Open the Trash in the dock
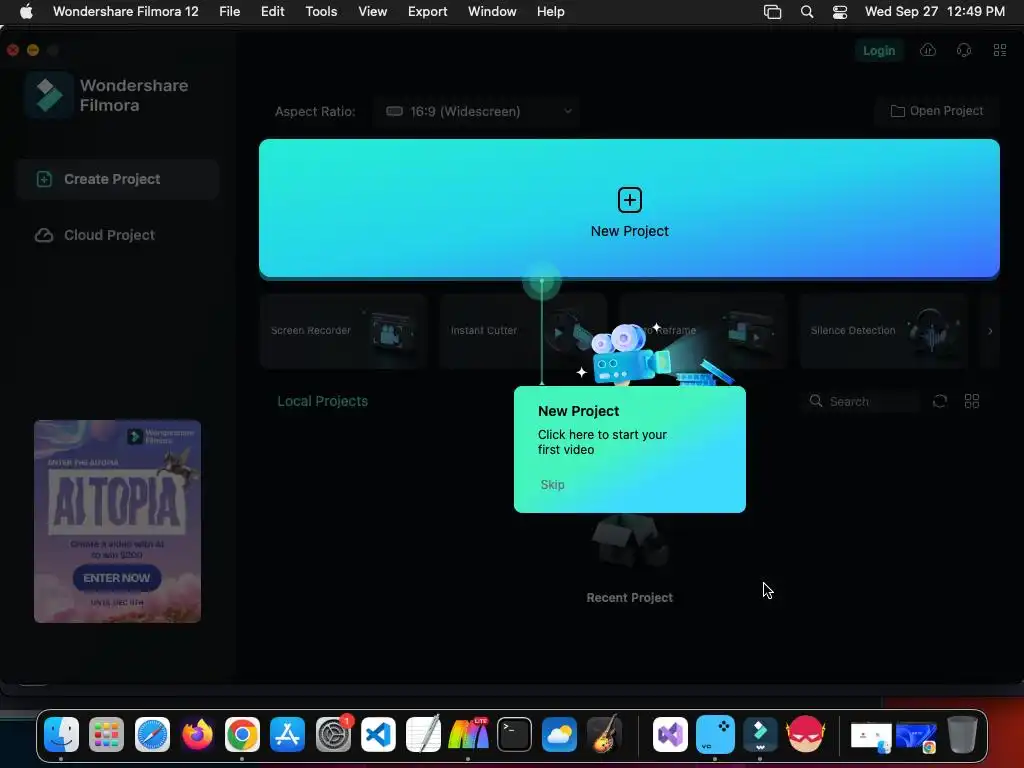 pyautogui.click(x=962, y=734)
